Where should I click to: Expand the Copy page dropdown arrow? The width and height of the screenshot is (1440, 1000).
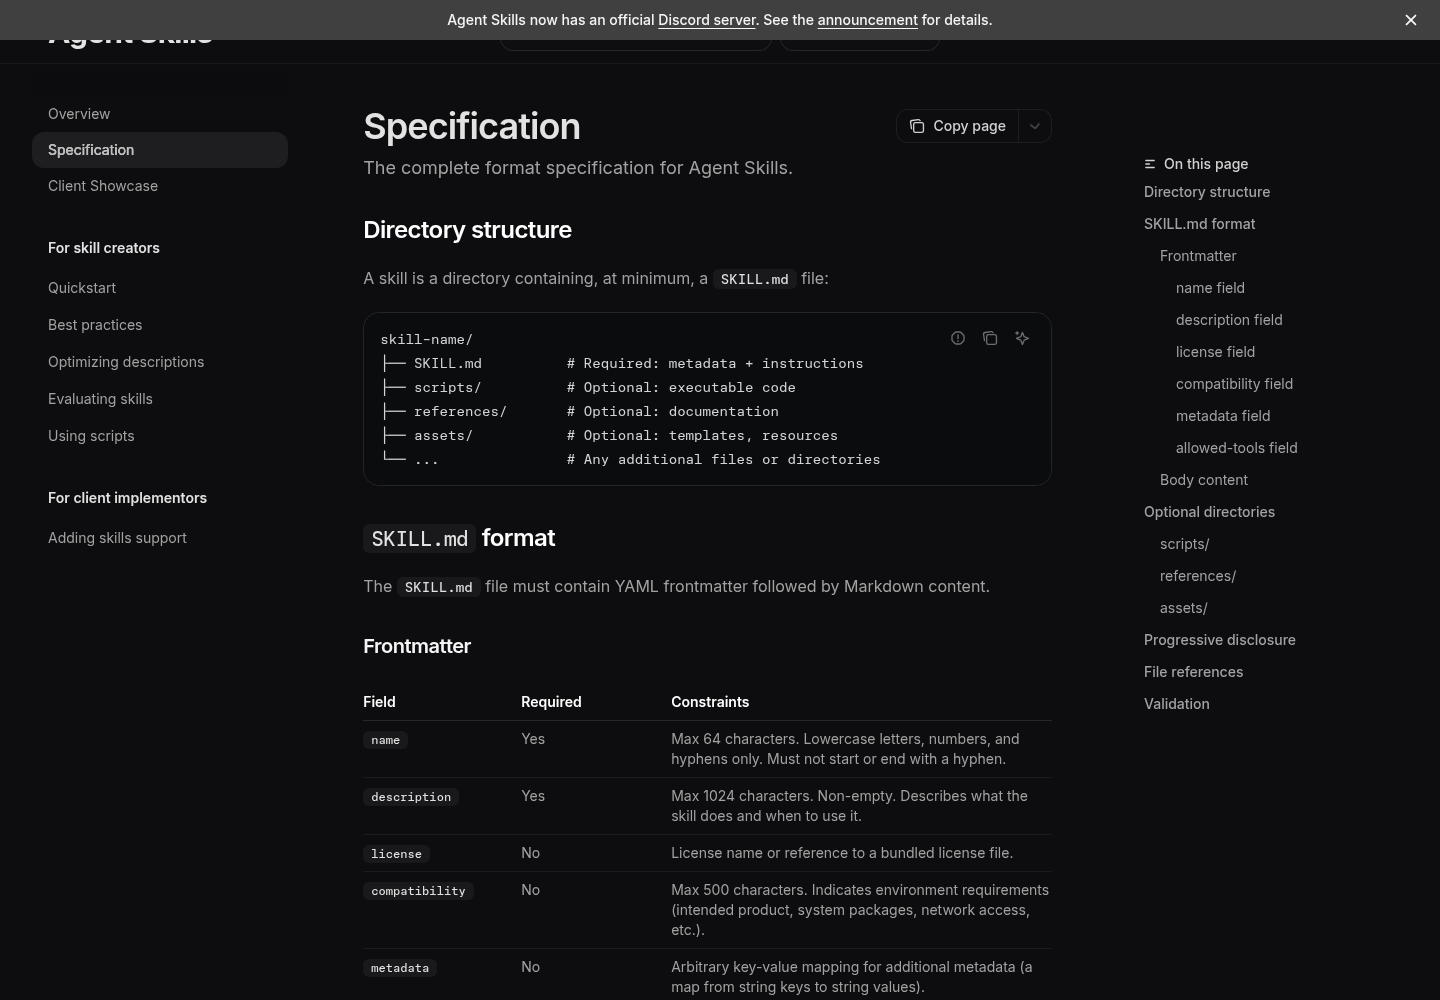click(x=1035, y=126)
